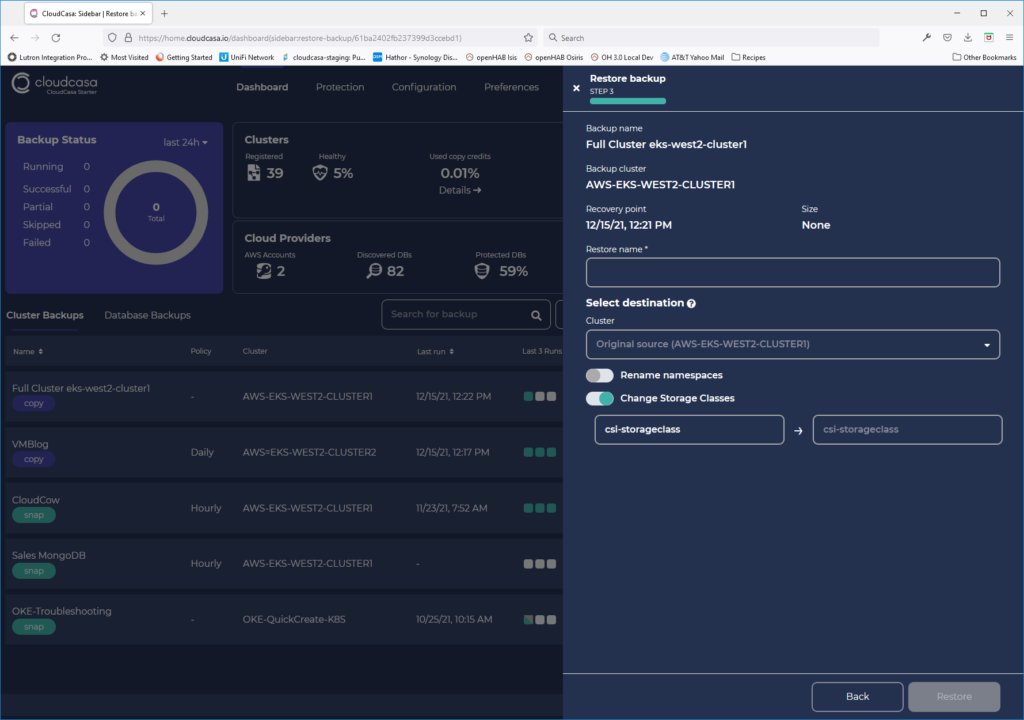This screenshot has width=1024, height=720.
Task: Bookmark this page with the star icon
Action: [x=528, y=38]
